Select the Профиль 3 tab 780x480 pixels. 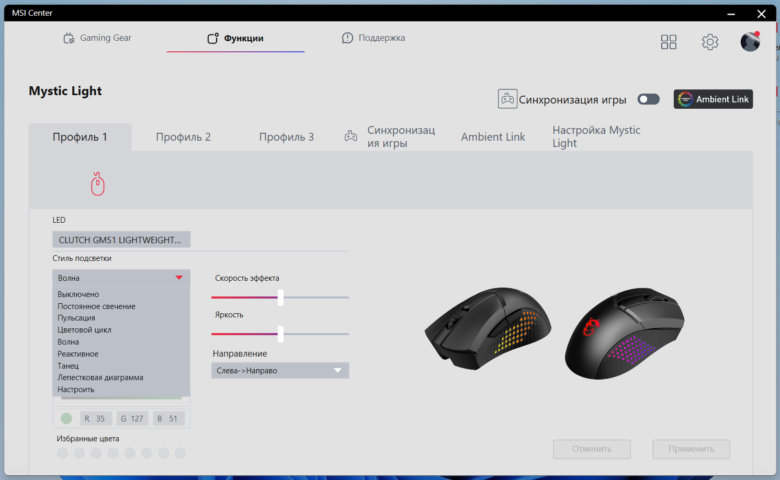(x=286, y=137)
